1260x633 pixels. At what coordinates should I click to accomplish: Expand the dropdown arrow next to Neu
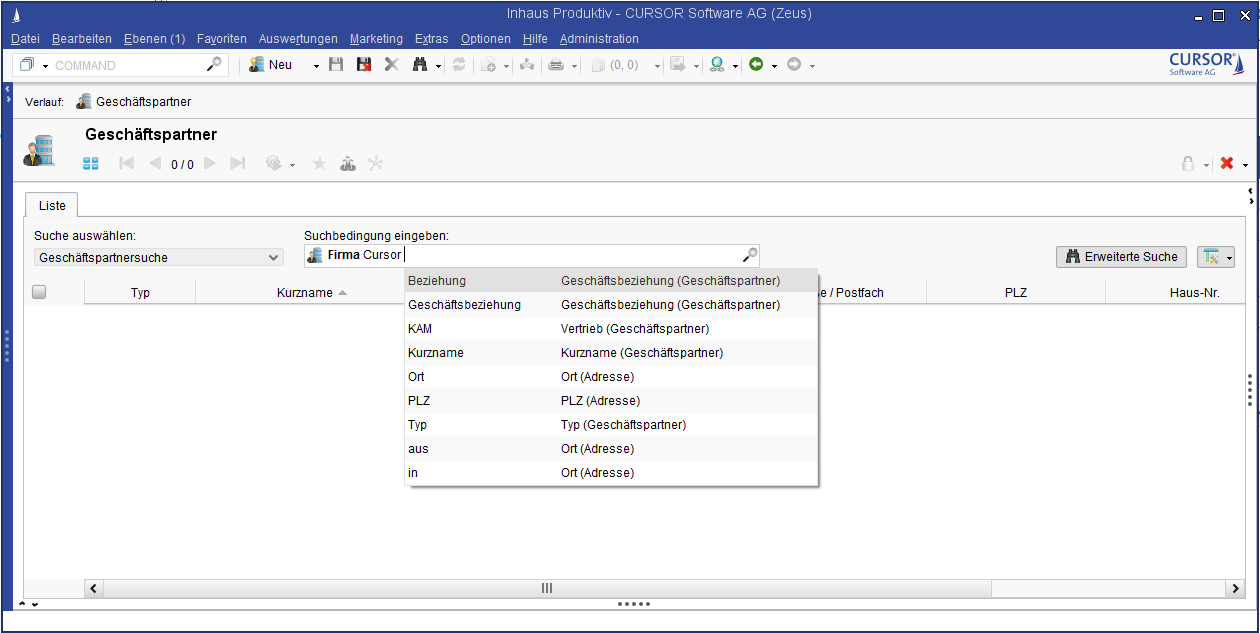[316, 66]
